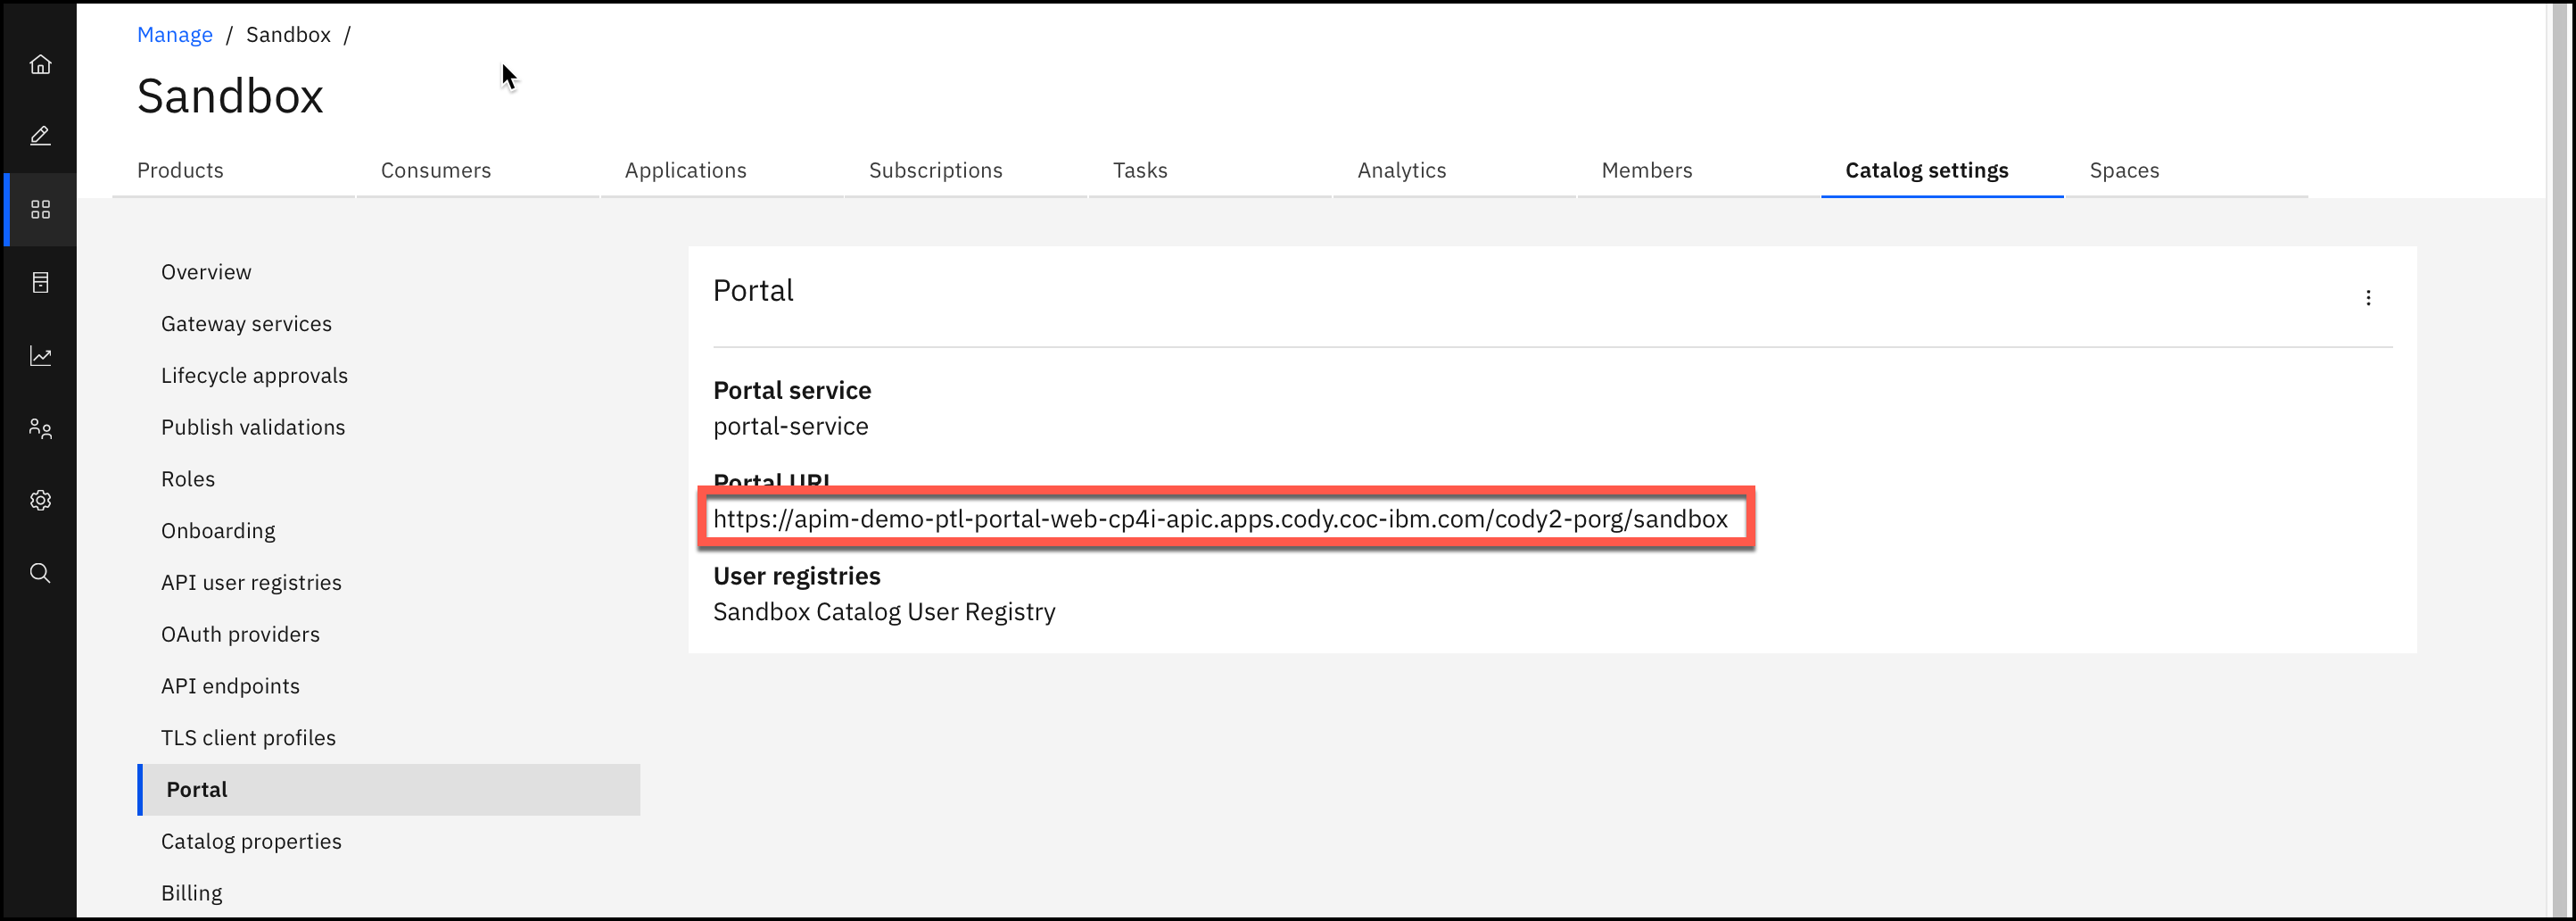Click the Members people icon in sidebar
Image resolution: width=2576 pixels, height=921 pixels.
(x=40, y=429)
